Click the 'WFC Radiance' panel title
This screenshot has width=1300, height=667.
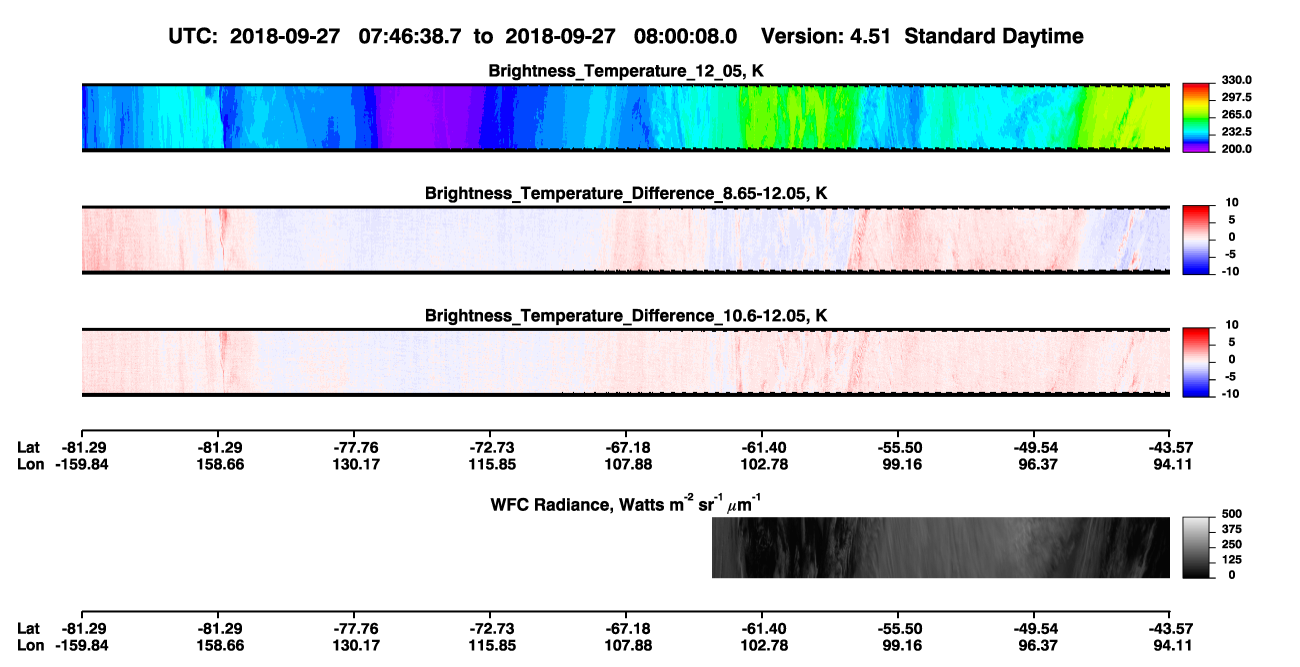(x=627, y=503)
